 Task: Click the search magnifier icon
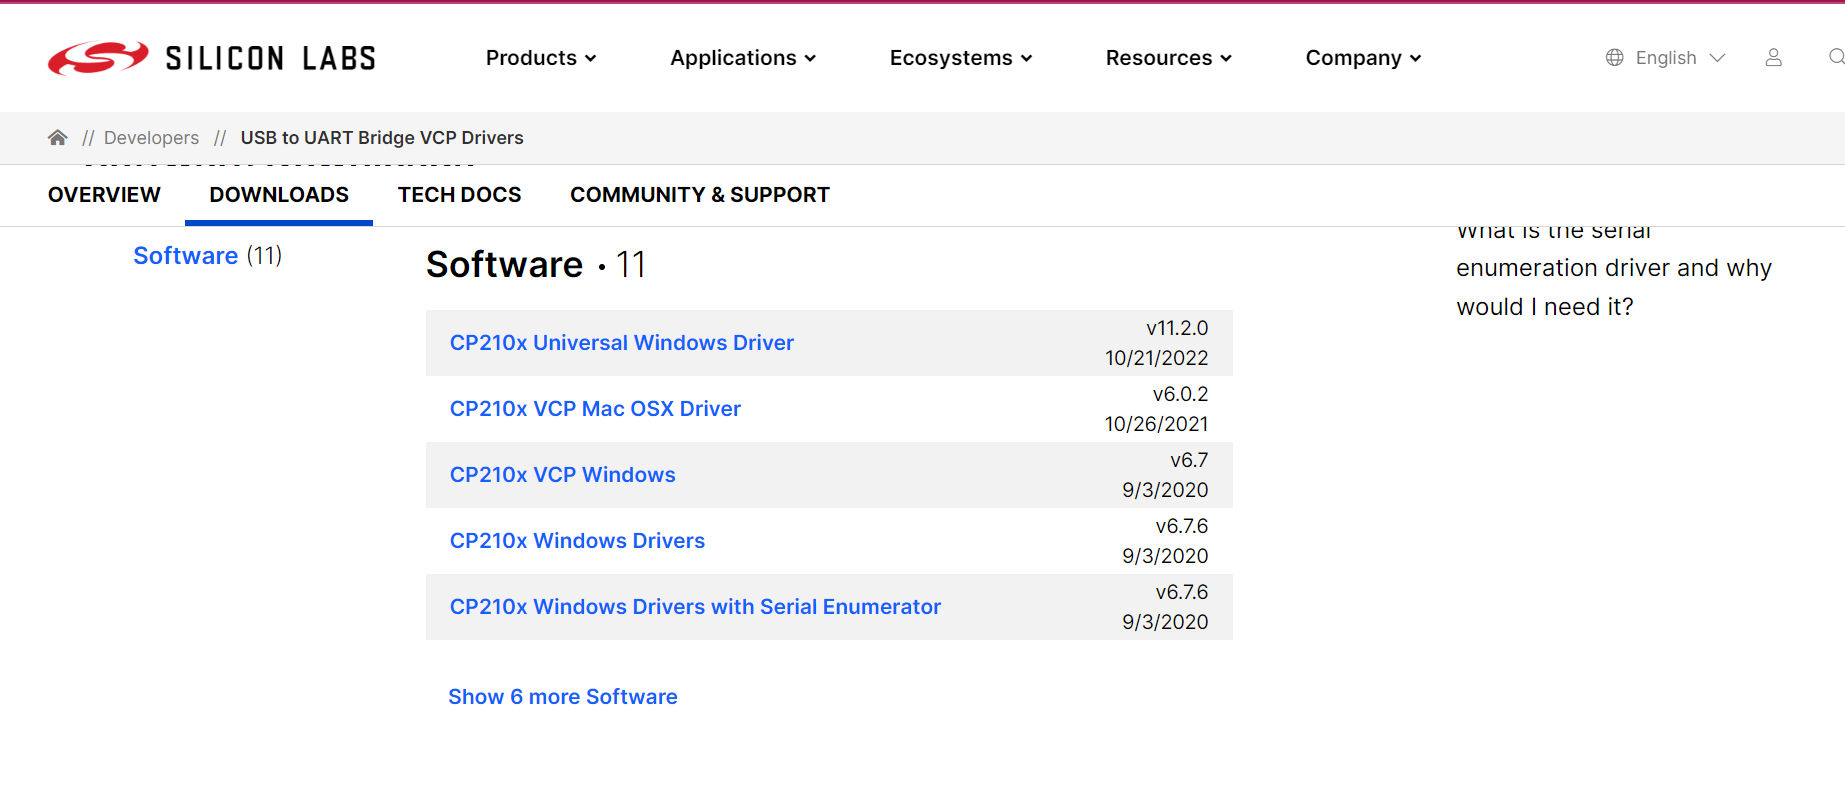[1836, 58]
